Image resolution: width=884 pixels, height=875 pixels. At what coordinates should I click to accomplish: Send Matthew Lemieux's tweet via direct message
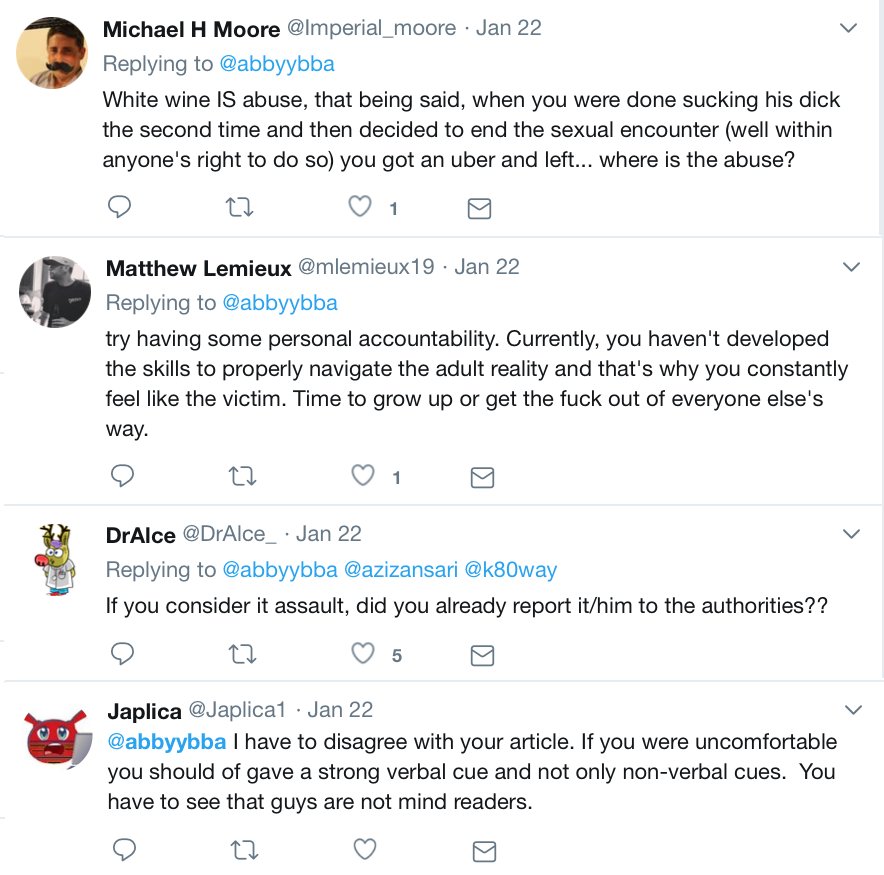(x=482, y=477)
